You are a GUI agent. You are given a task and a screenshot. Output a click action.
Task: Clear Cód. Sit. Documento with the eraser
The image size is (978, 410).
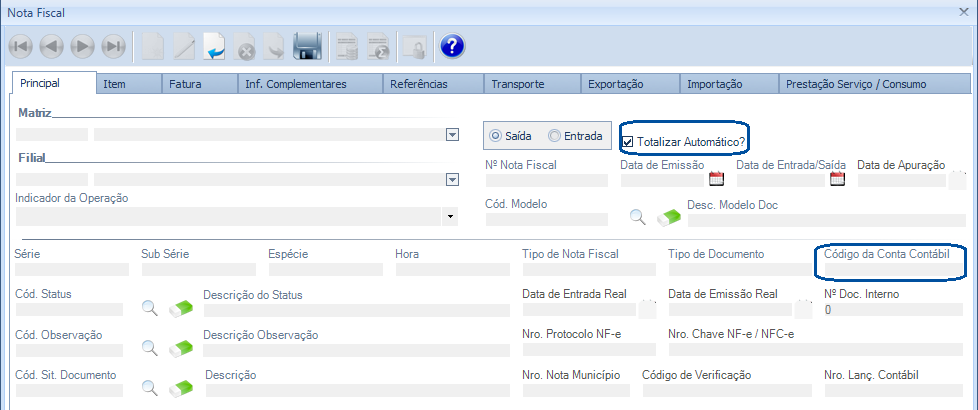coord(181,388)
